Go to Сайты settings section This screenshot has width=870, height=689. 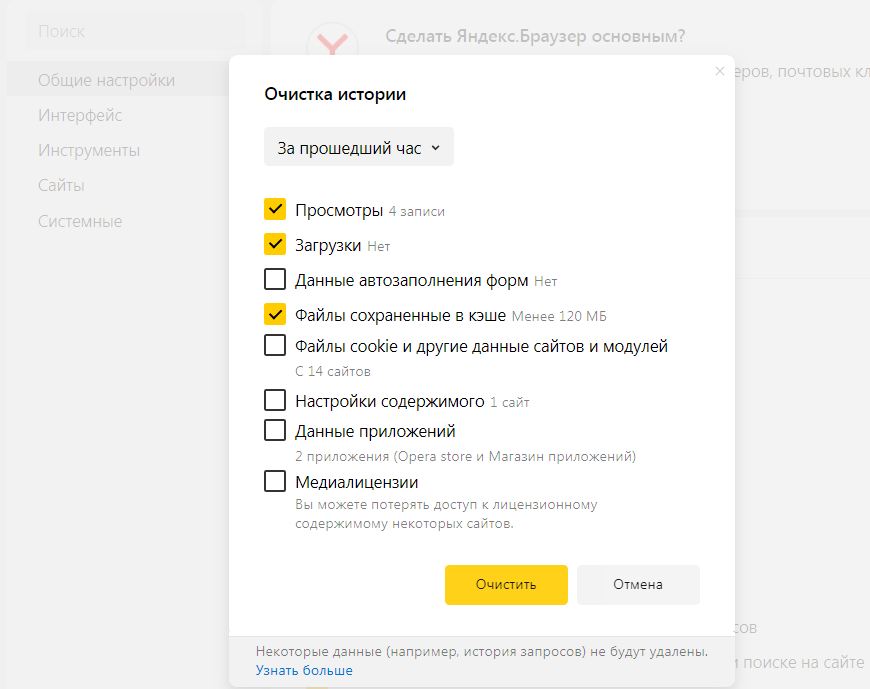click(x=61, y=185)
